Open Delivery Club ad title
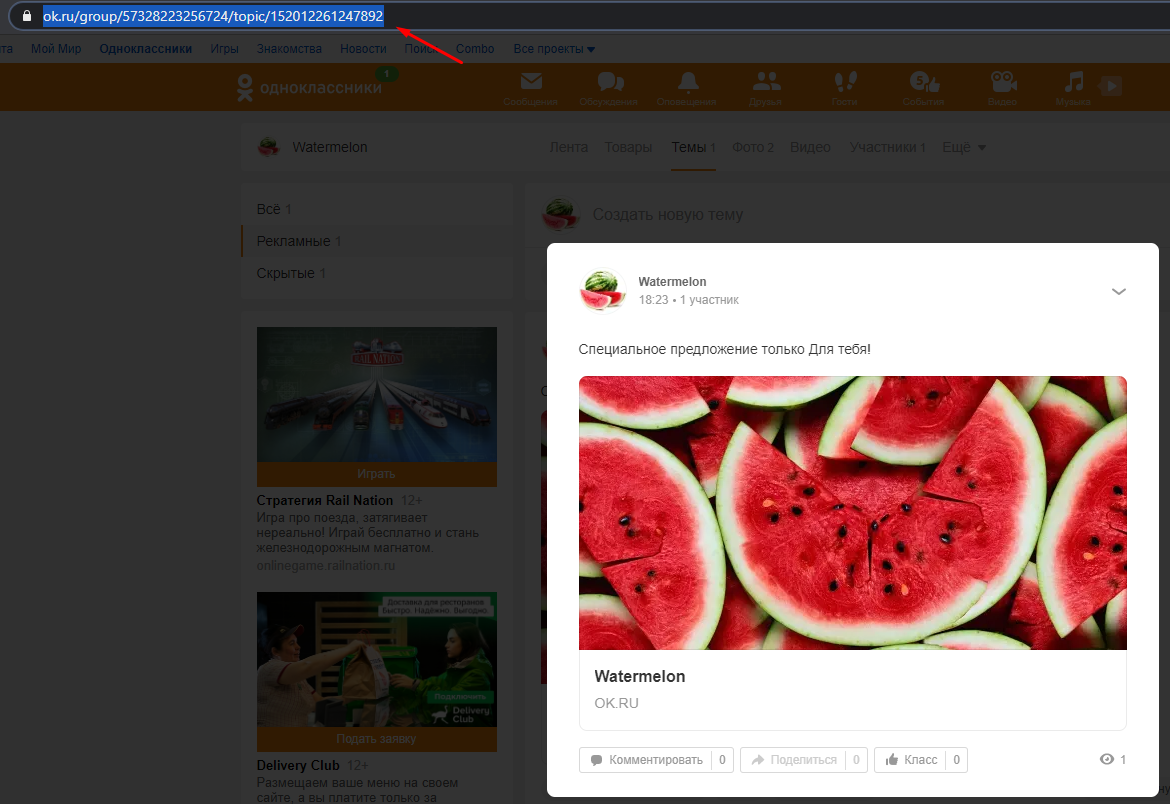 click(x=298, y=765)
